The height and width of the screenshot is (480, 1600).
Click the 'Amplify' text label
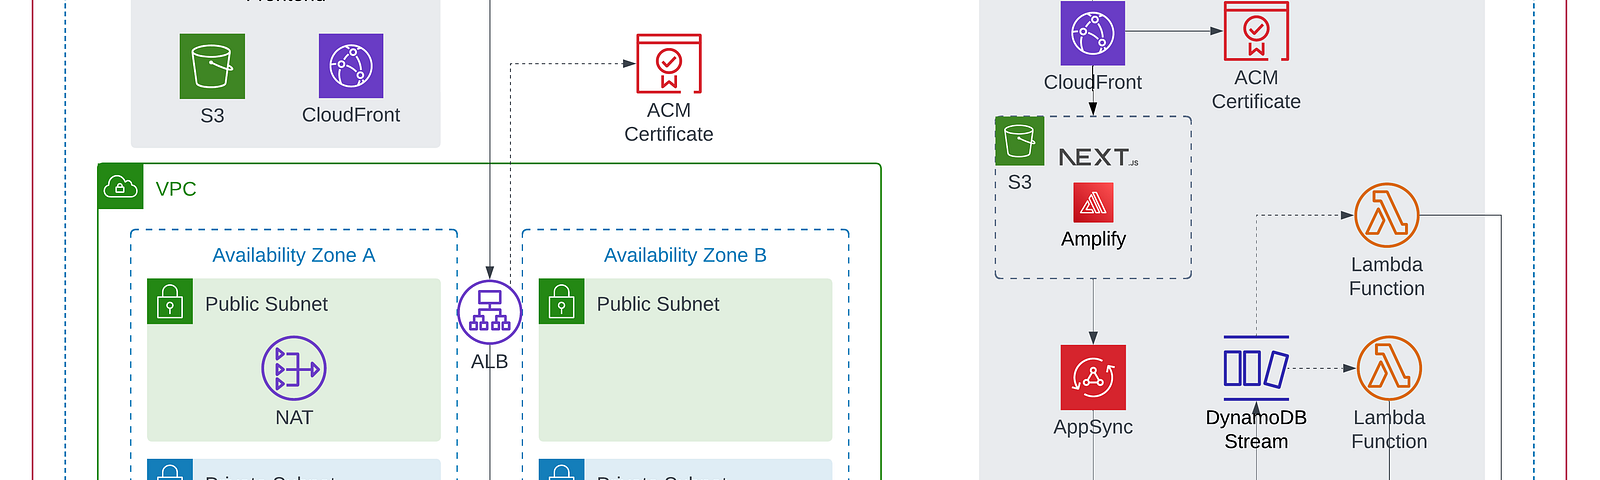coord(1093,239)
